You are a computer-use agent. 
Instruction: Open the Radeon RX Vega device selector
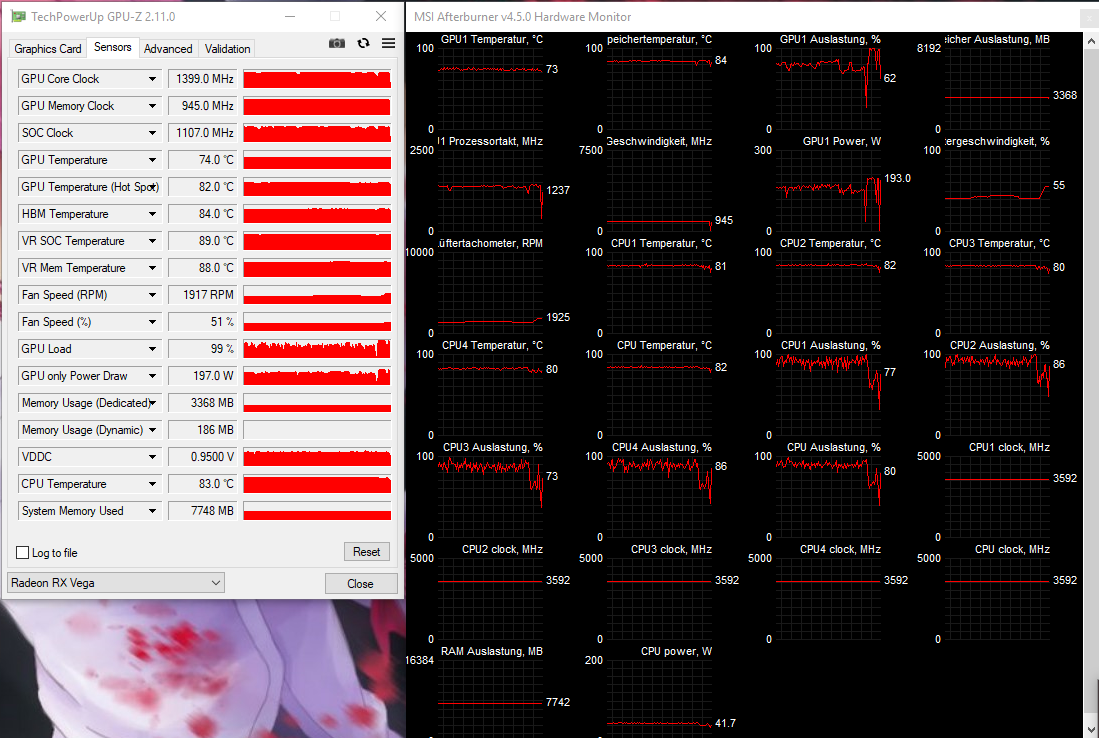coord(116,582)
